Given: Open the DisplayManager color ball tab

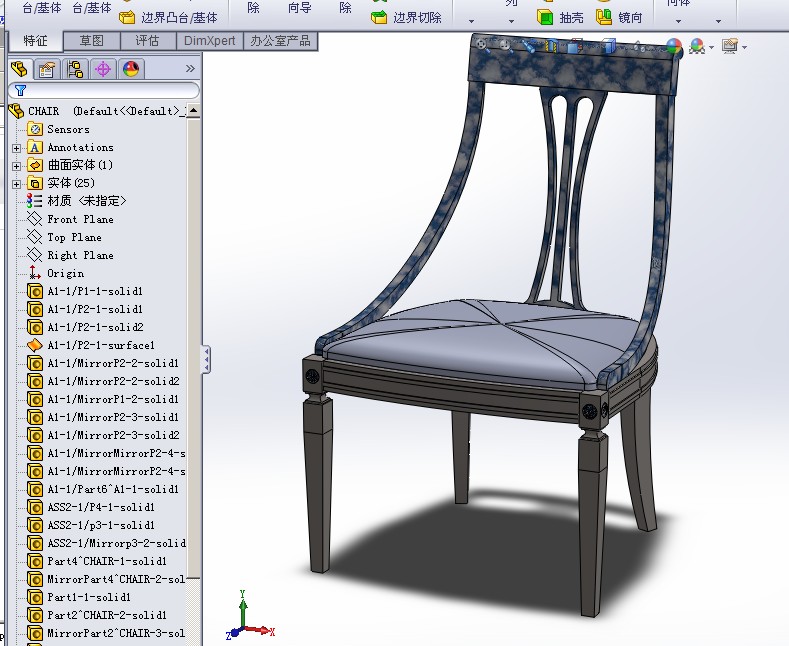Looking at the screenshot, I should 131,69.
